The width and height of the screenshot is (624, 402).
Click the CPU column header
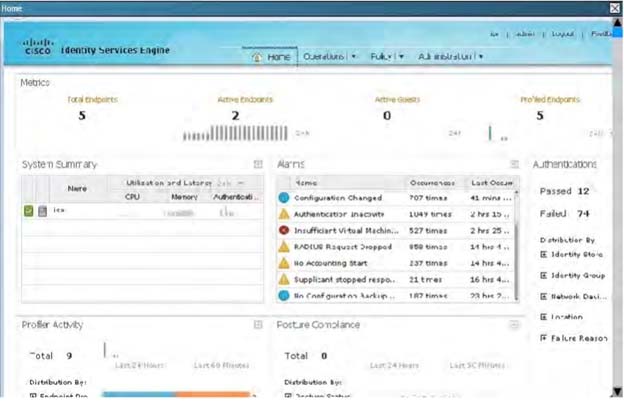pyautogui.click(x=132, y=197)
